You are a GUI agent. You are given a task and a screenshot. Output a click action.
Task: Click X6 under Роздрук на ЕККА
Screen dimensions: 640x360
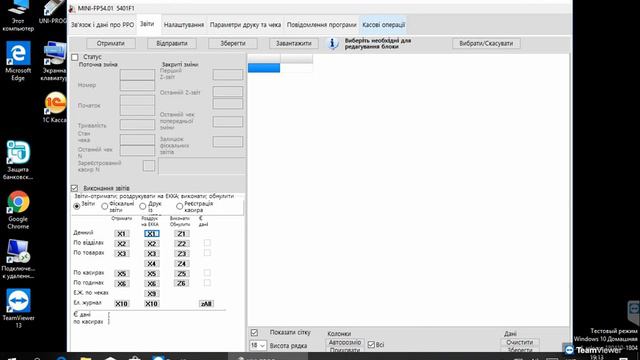pos(151,284)
